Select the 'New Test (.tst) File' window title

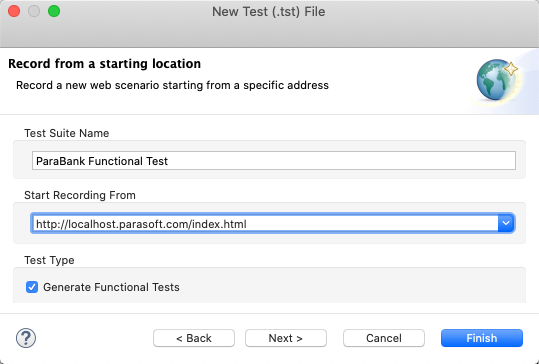pyautogui.click(x=268, y=12)
